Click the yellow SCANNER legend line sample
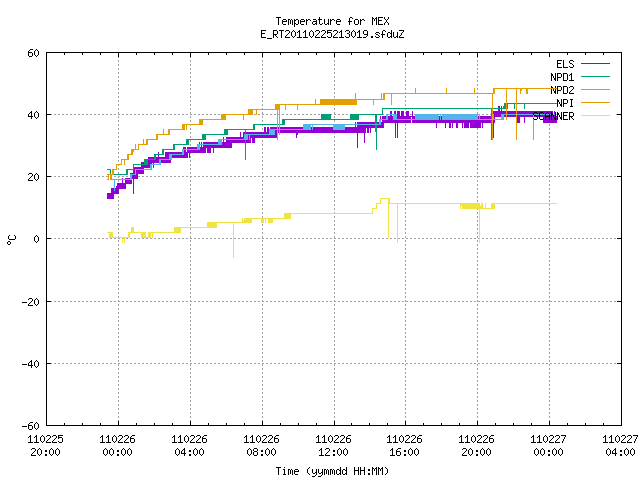Viewport: 640px width, 480px height. coord(595,116)
